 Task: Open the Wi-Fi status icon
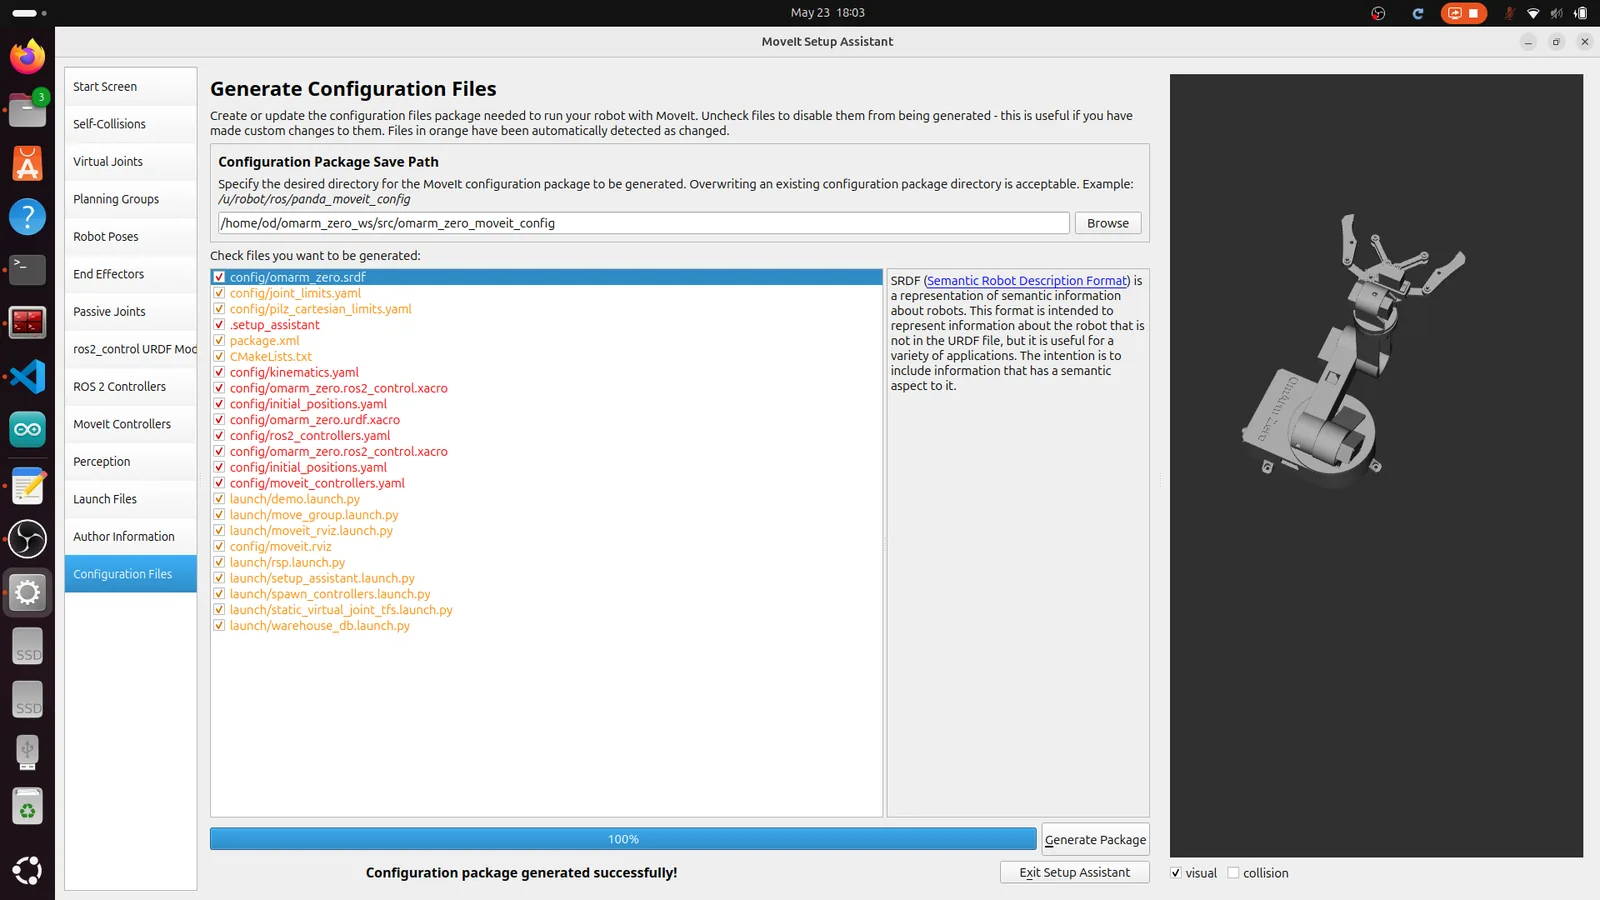coord(1533,13)
